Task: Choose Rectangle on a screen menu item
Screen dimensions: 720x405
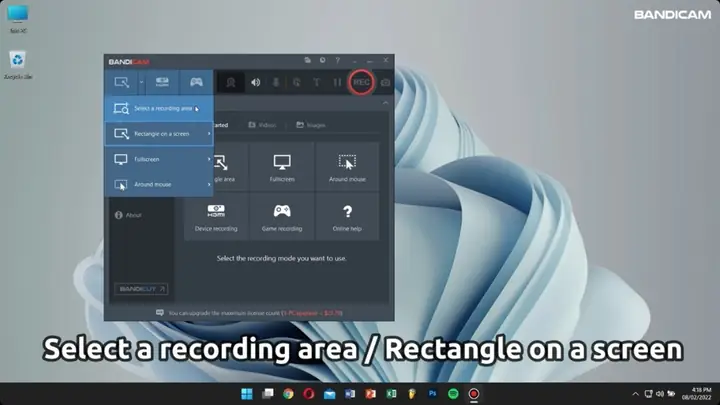Action: pyautogui.click(x=159, y=134)
